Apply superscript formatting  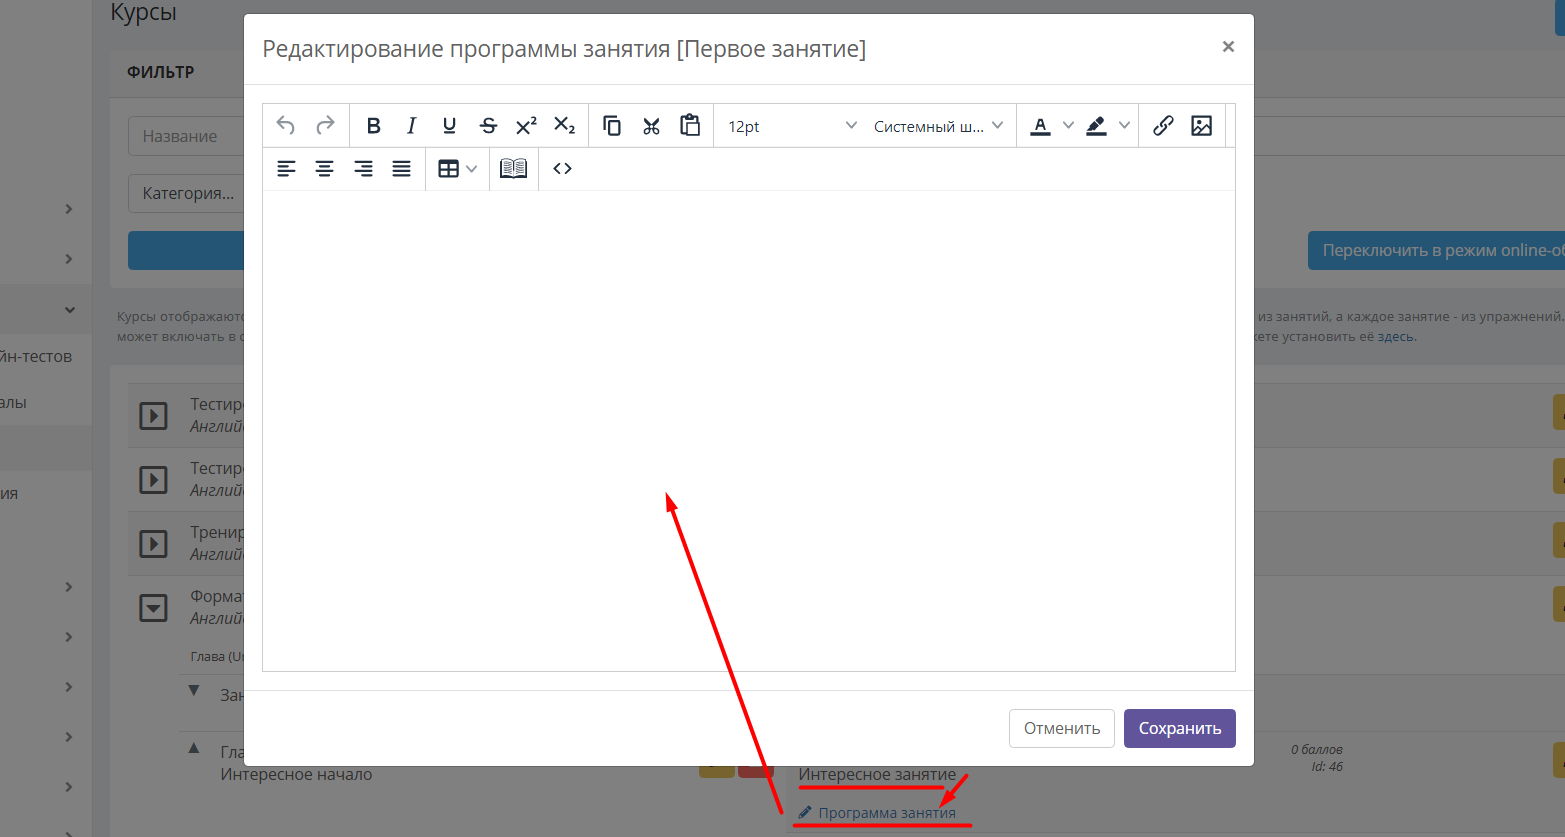(x=526, y=125)
